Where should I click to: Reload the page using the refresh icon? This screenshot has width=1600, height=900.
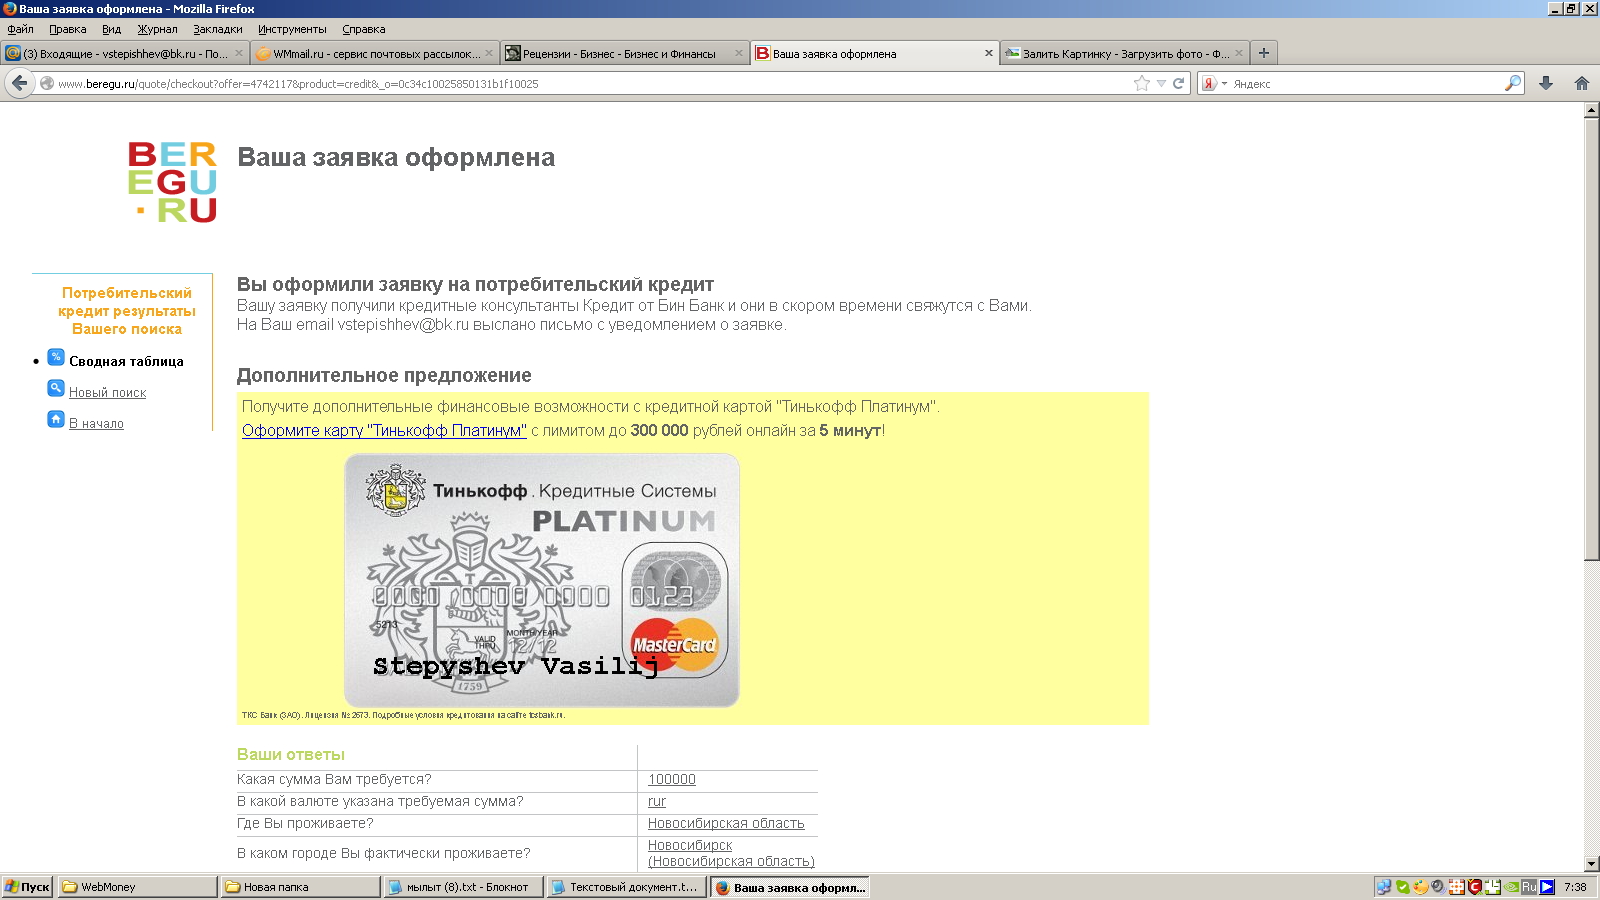coord(1179,84)
